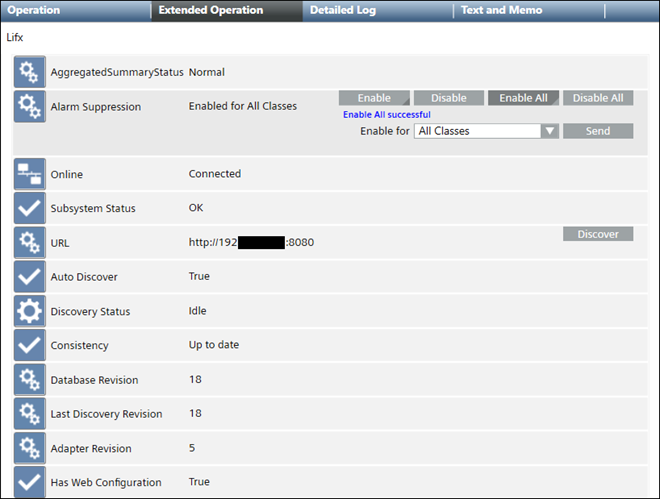Select the Operation tab
Screen dimensions: 660x499
[x=34, y=10]
